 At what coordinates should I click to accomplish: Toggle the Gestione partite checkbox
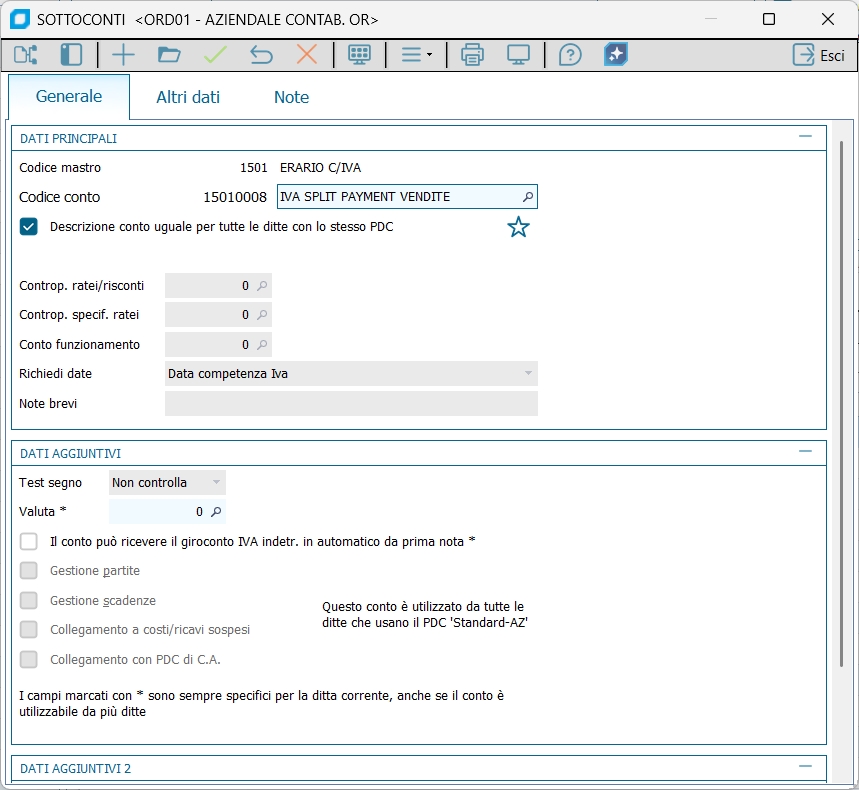tap(28, 570)
